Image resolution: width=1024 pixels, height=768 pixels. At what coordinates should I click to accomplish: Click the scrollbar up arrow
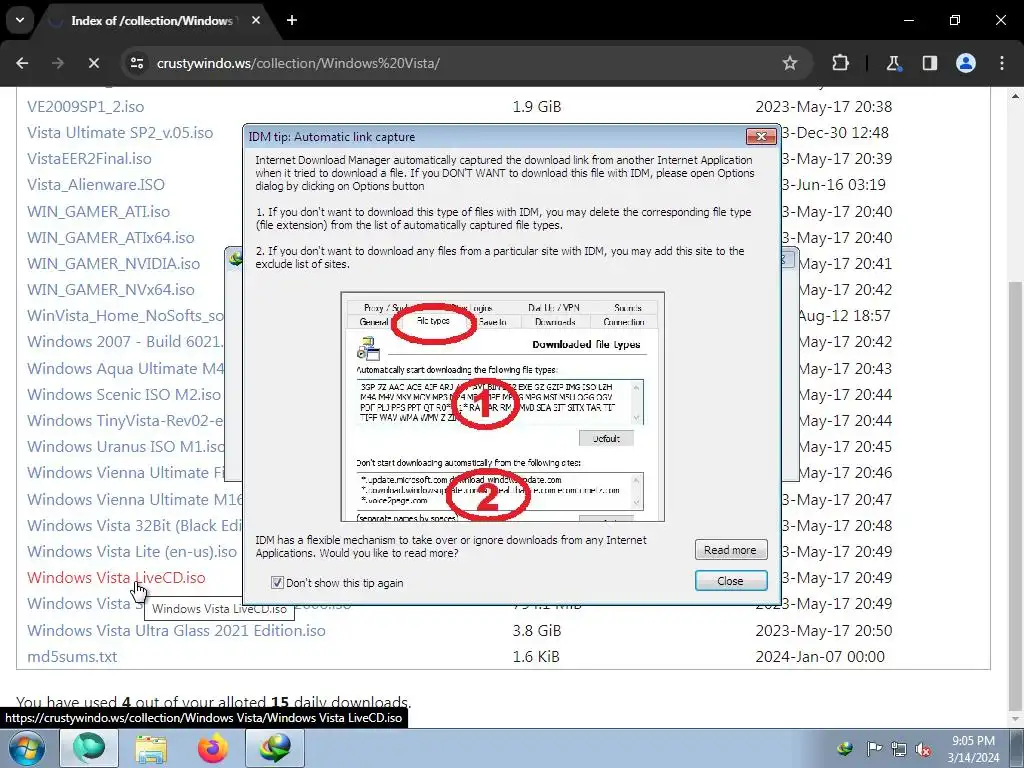coord(1016,95)
